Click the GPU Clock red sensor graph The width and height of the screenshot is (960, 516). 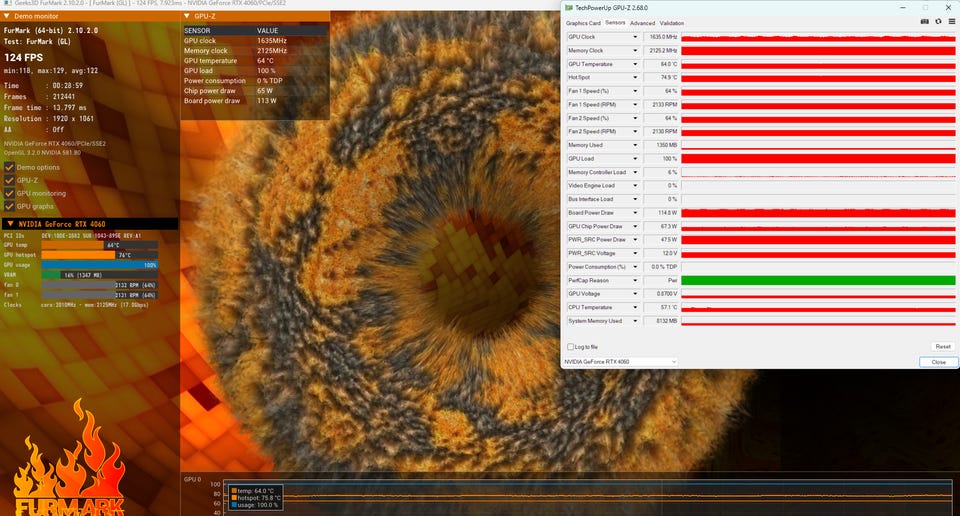point(818,37)
